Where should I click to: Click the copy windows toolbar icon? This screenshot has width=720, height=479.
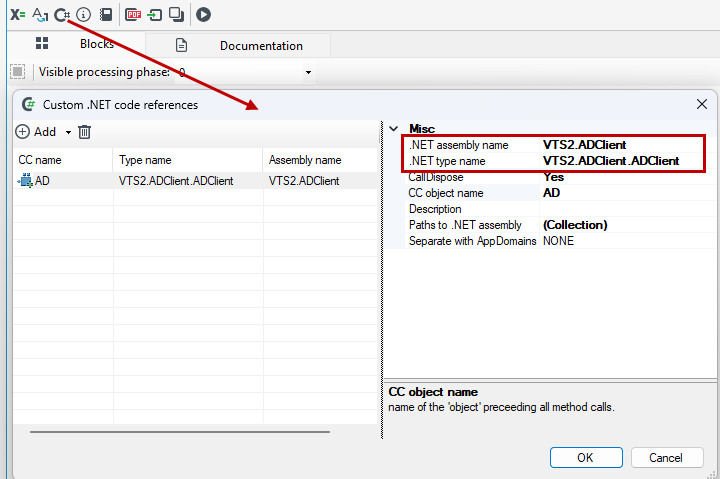point(176,15)
